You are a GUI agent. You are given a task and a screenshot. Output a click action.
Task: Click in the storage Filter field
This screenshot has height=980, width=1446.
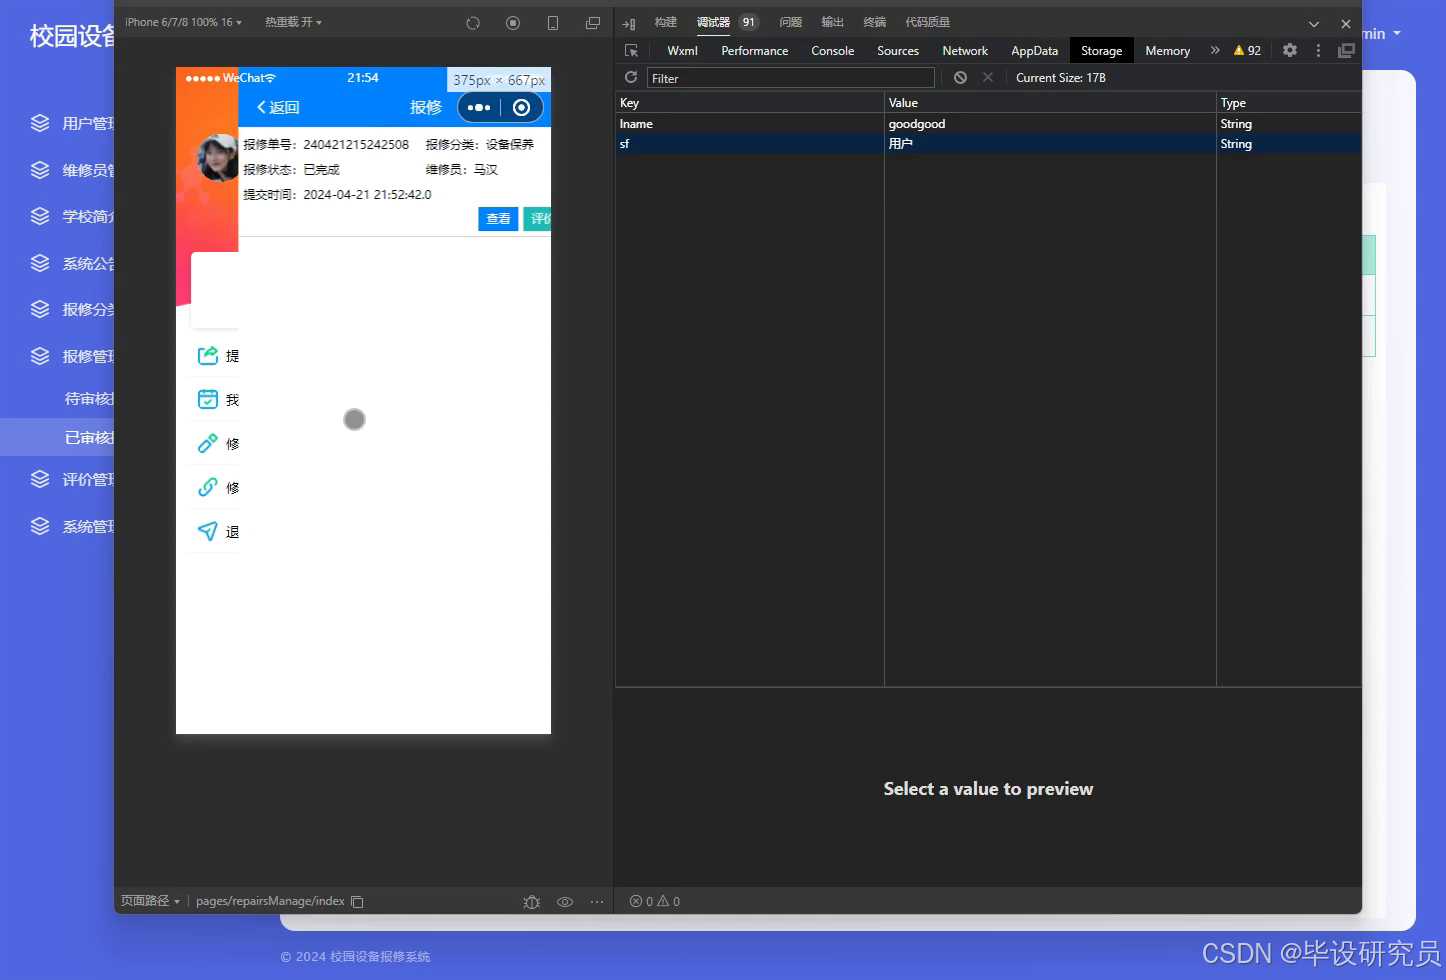791,78
